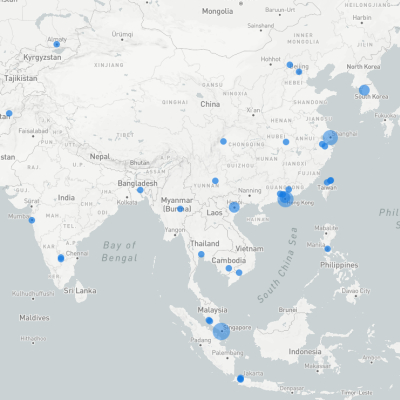Click the 'Kolkata' city label
The image size is (400, 400).
(x=127, y=202)
